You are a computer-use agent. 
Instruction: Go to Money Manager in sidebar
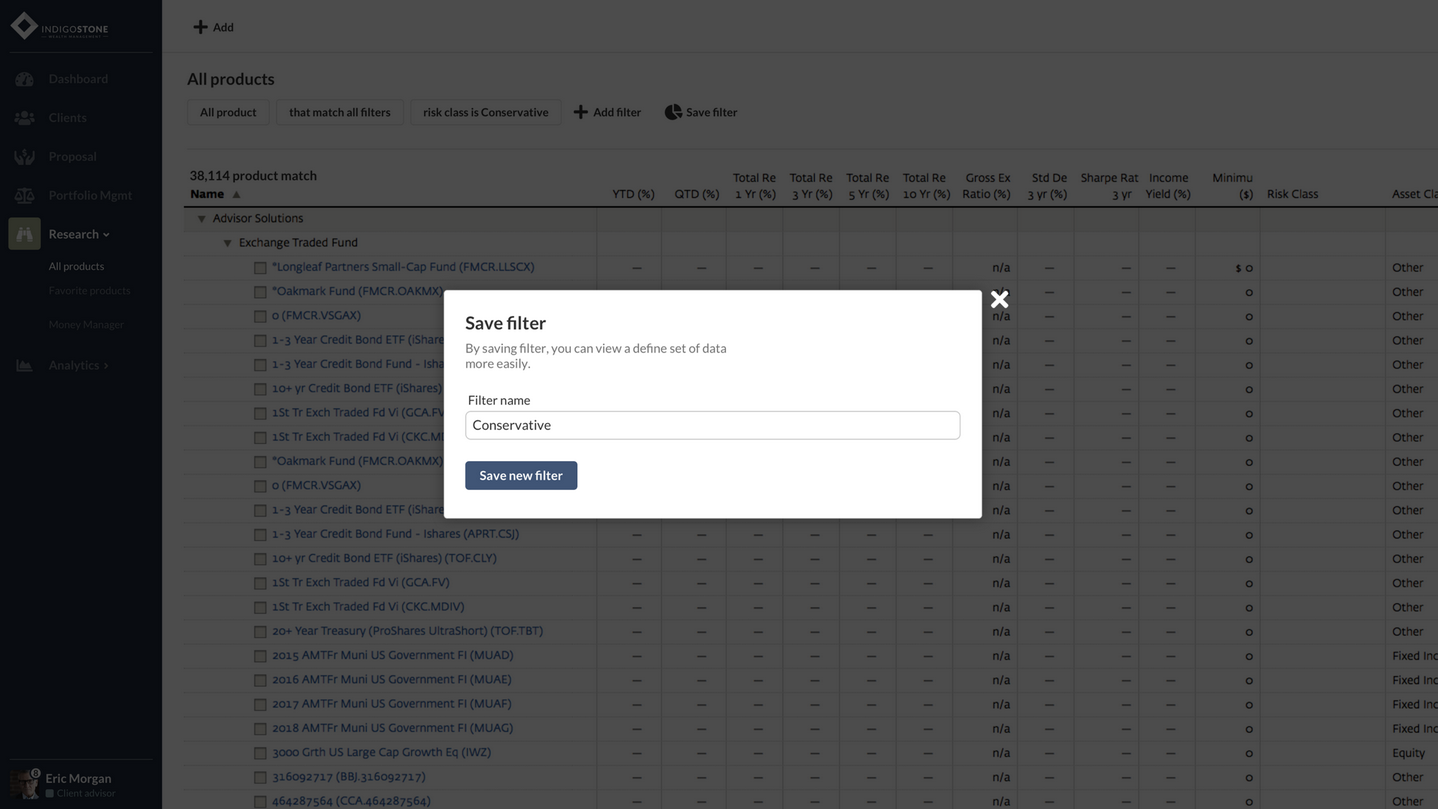coord(86,325)
